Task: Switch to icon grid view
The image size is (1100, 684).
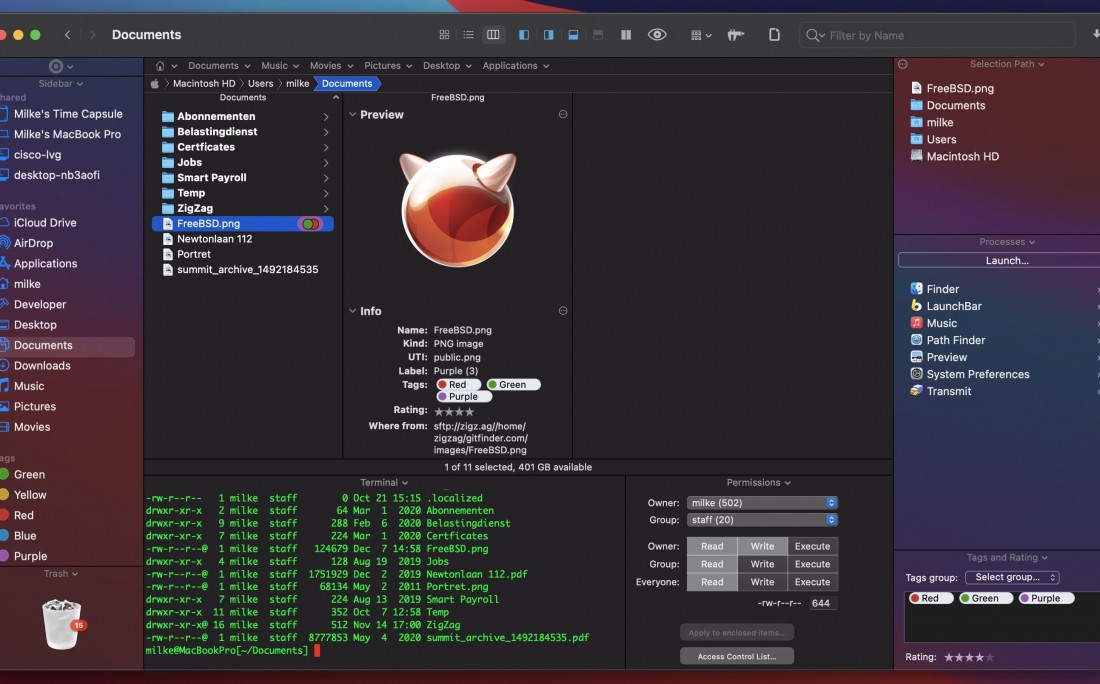Action: point(444,35)
